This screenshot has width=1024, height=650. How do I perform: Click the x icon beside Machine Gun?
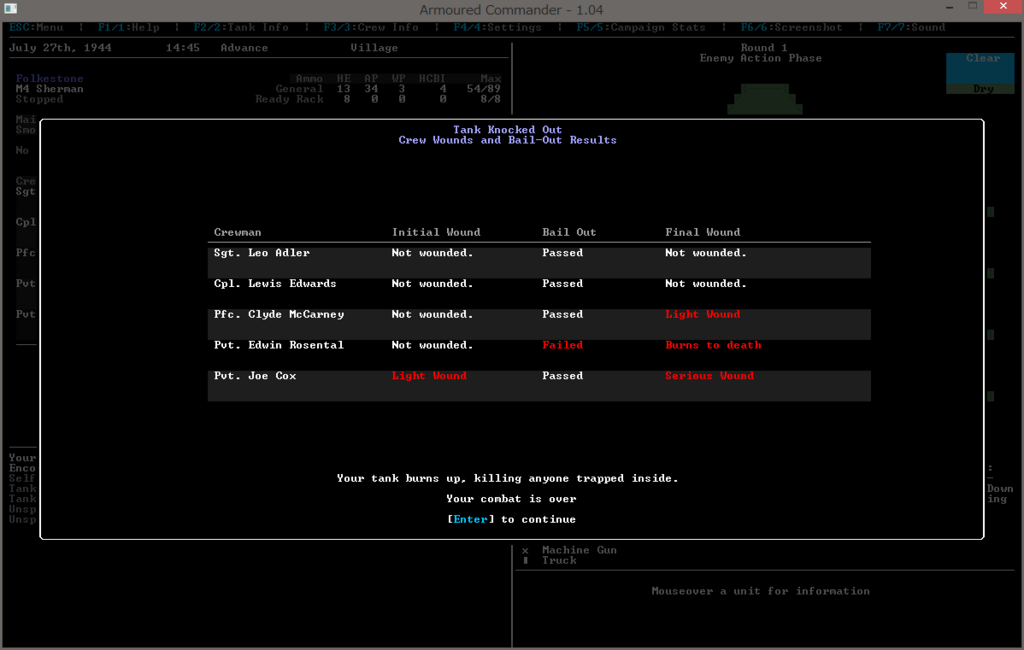[525, 551]
